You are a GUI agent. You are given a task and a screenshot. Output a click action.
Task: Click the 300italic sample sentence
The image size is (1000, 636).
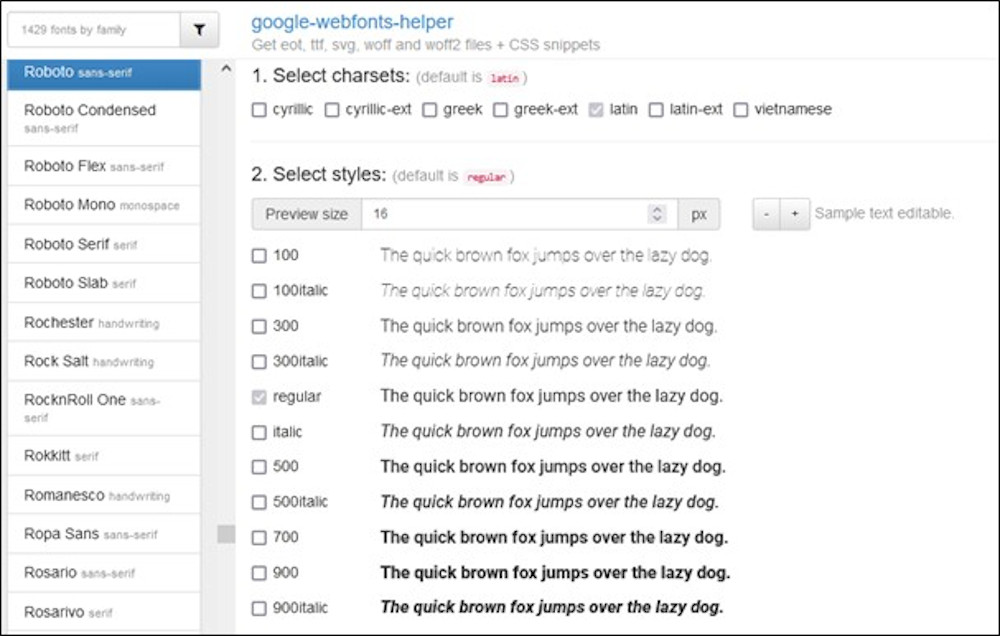(545, 361)
